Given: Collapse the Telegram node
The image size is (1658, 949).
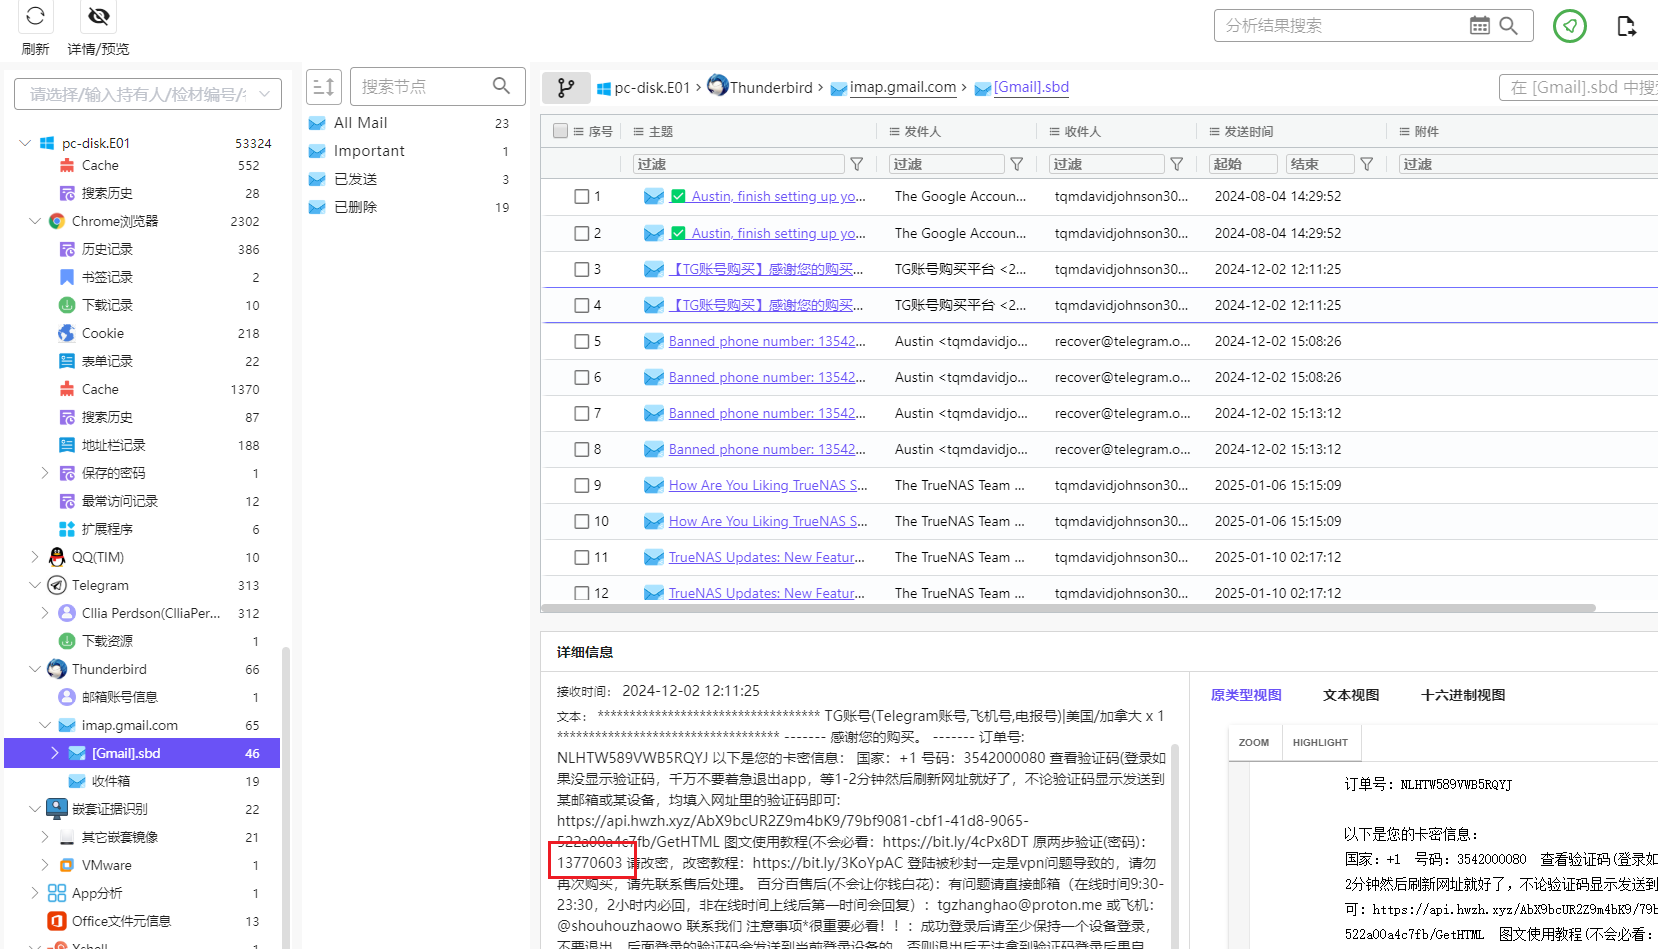Looking at the screenshot, I should 35,585.
